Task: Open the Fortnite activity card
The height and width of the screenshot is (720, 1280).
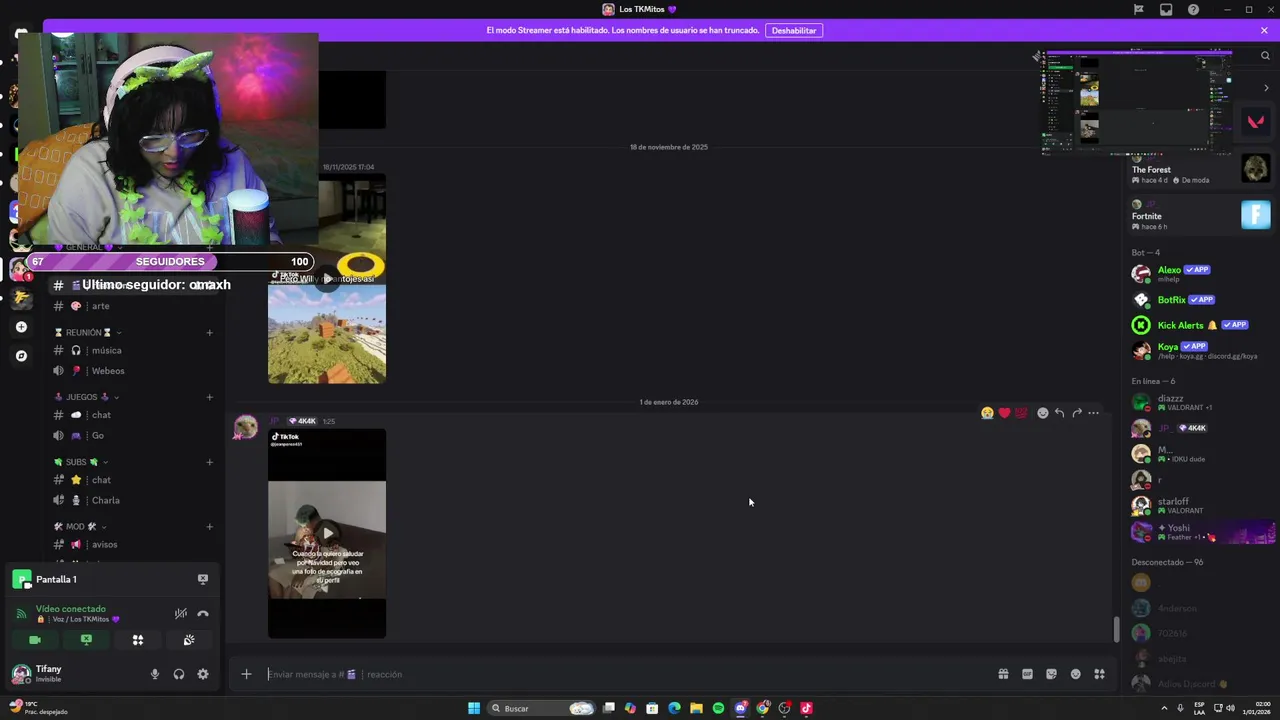Action: (x=1200, y=215)
